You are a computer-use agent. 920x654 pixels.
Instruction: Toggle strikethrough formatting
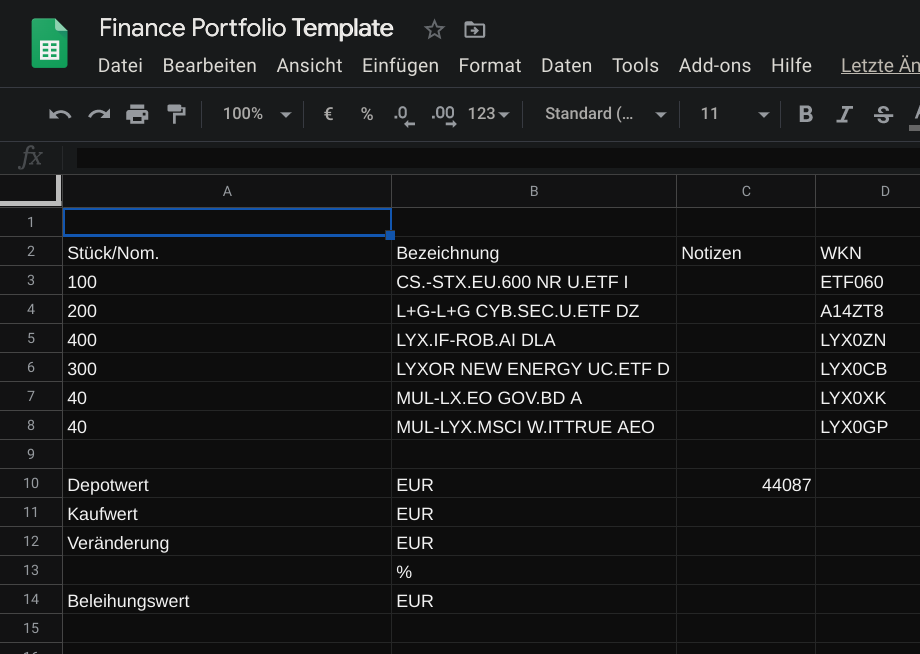click(883, 114)
